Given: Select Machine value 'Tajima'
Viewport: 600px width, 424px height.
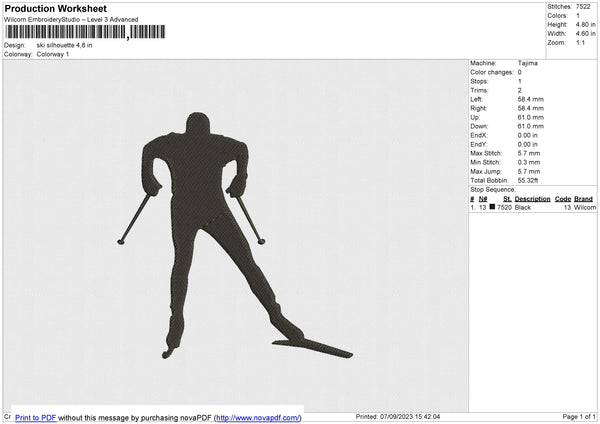Looking at the screenshot, I should click(528, 63).
